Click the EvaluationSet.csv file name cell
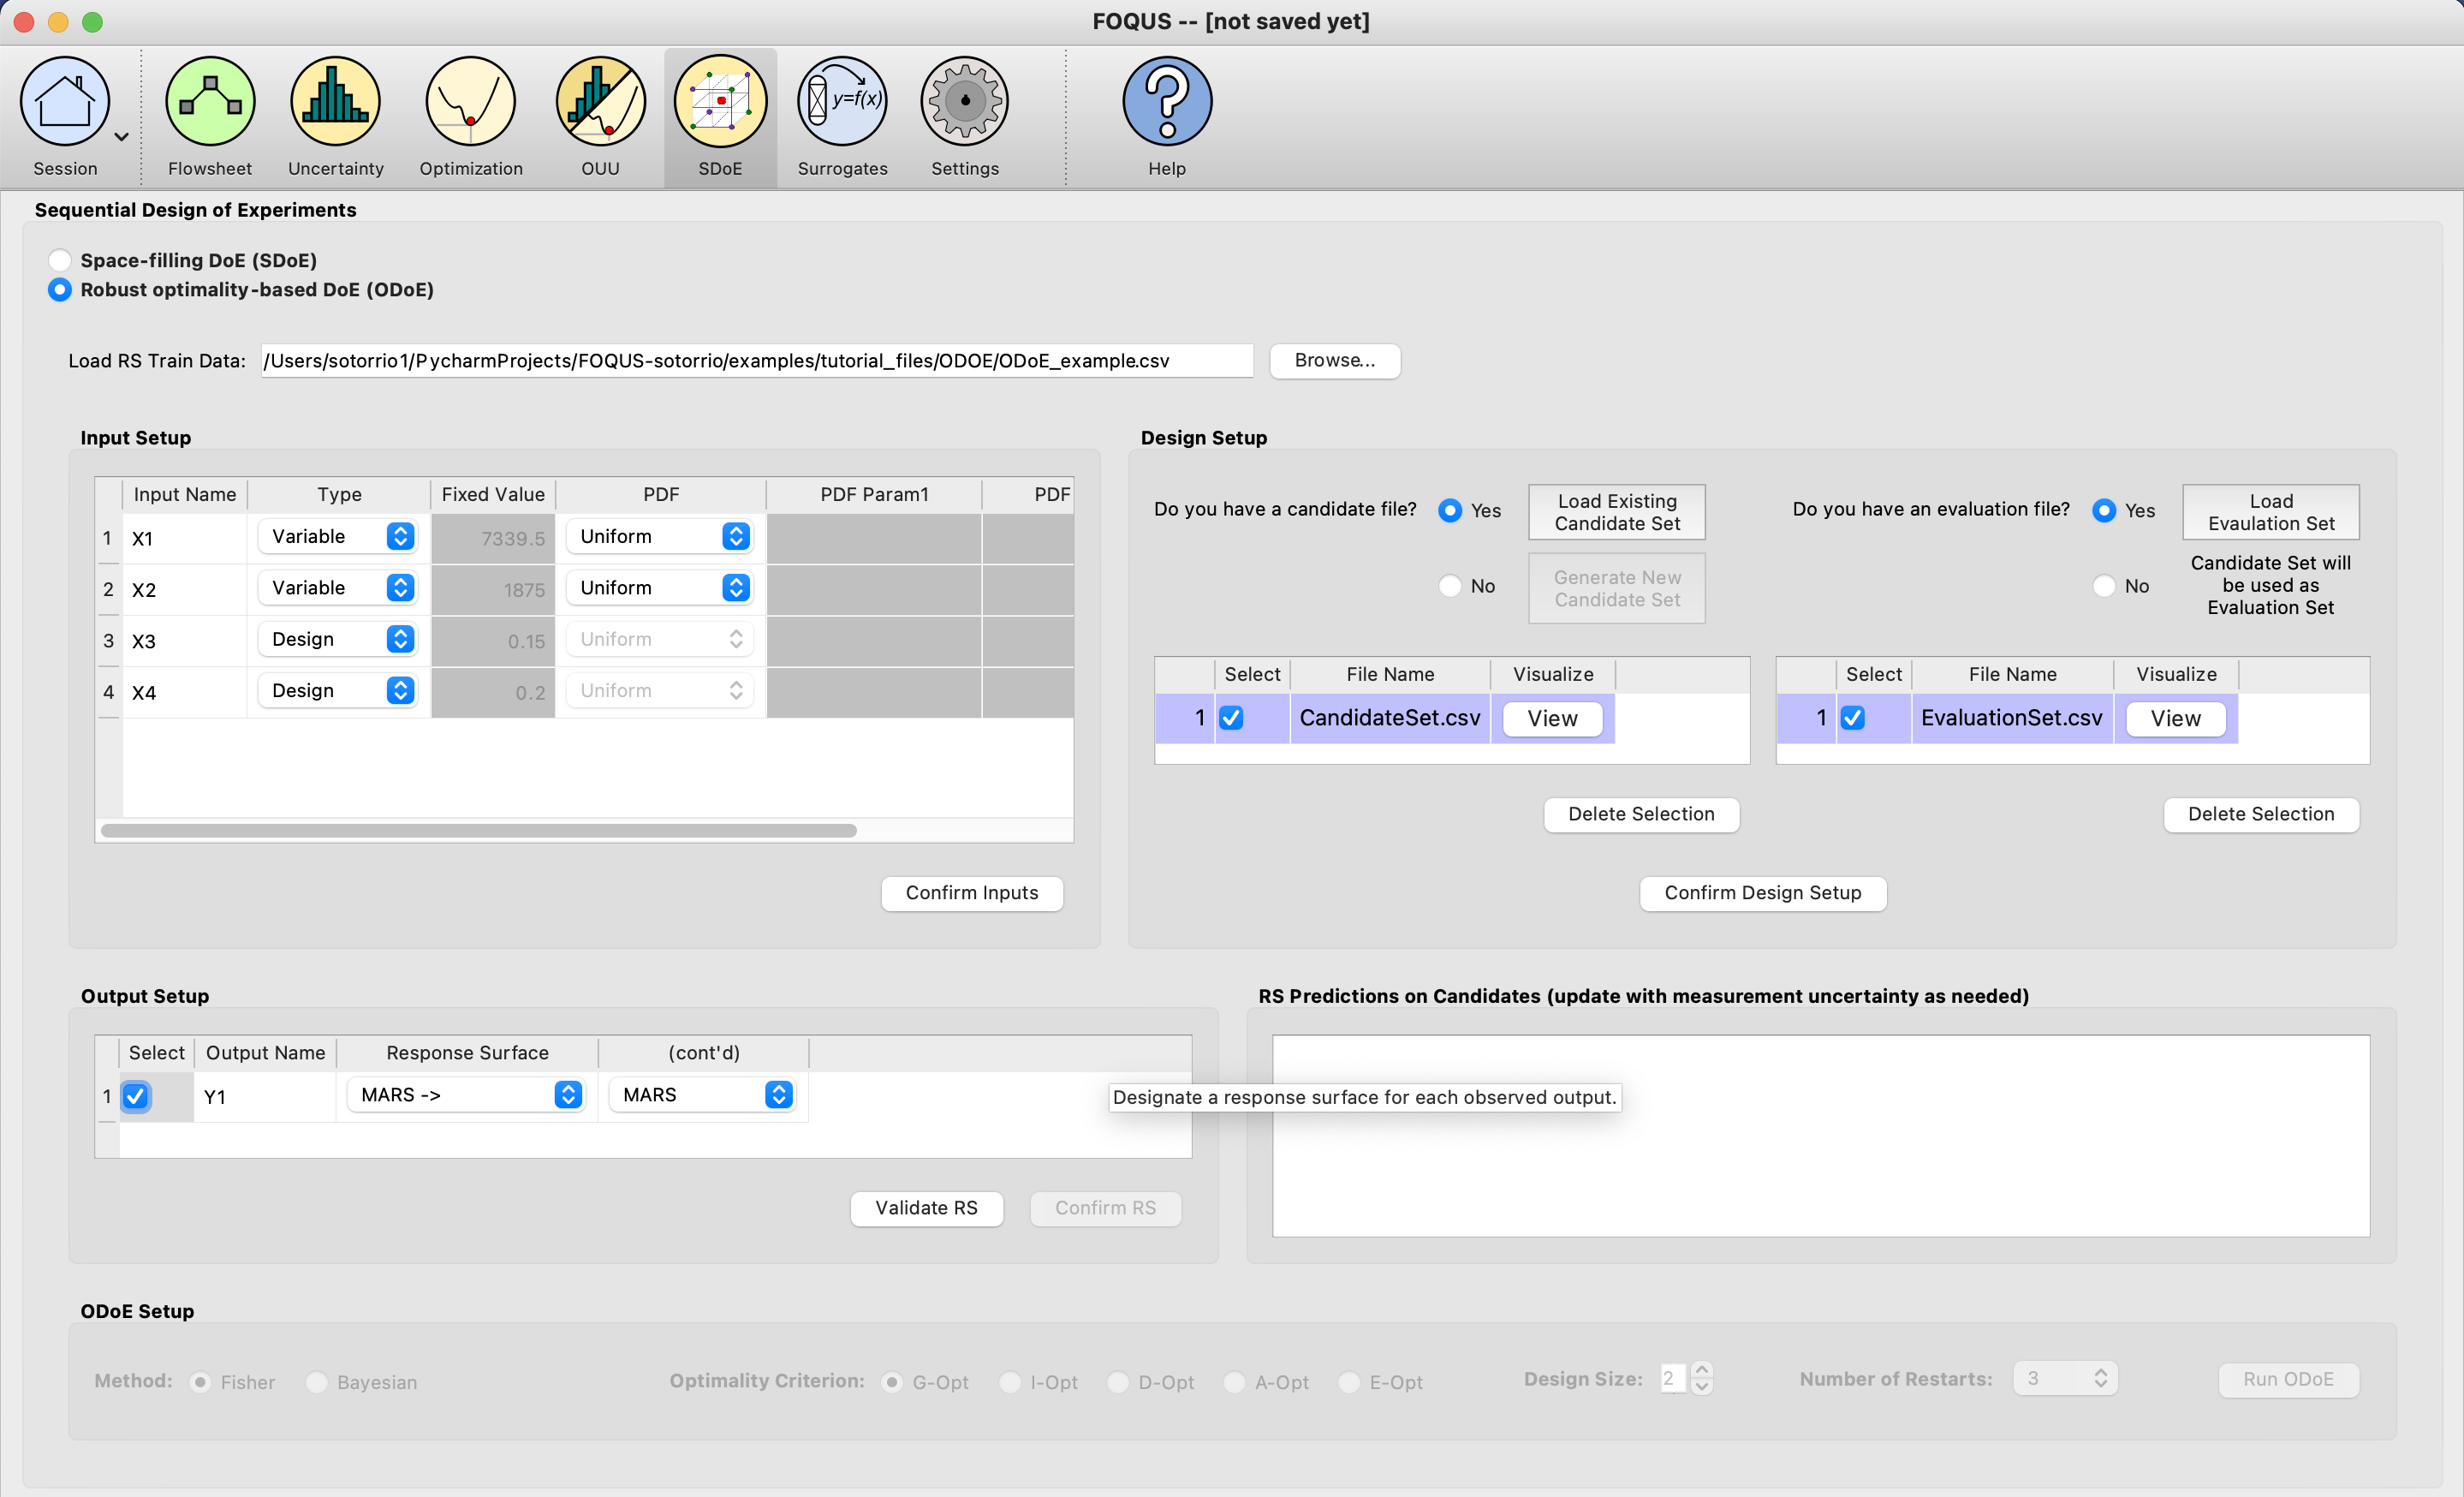Image resolution: width=2464 pixels, height=1497 pixels. click(x=2012, y=718)
